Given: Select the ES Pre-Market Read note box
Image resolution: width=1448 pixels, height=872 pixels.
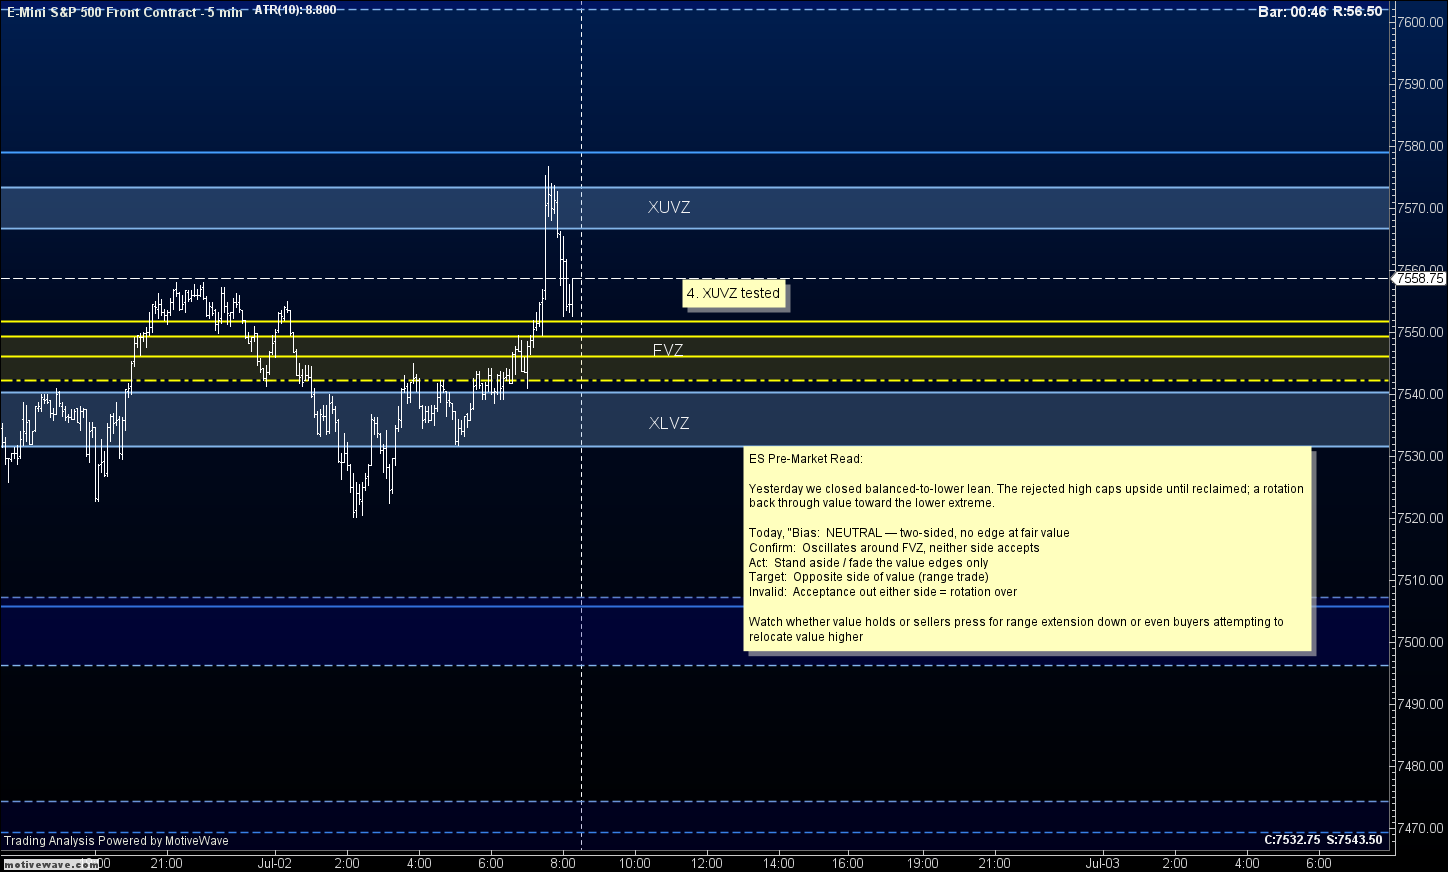Looking at the screenshot, I should (x=1027, y=549).
